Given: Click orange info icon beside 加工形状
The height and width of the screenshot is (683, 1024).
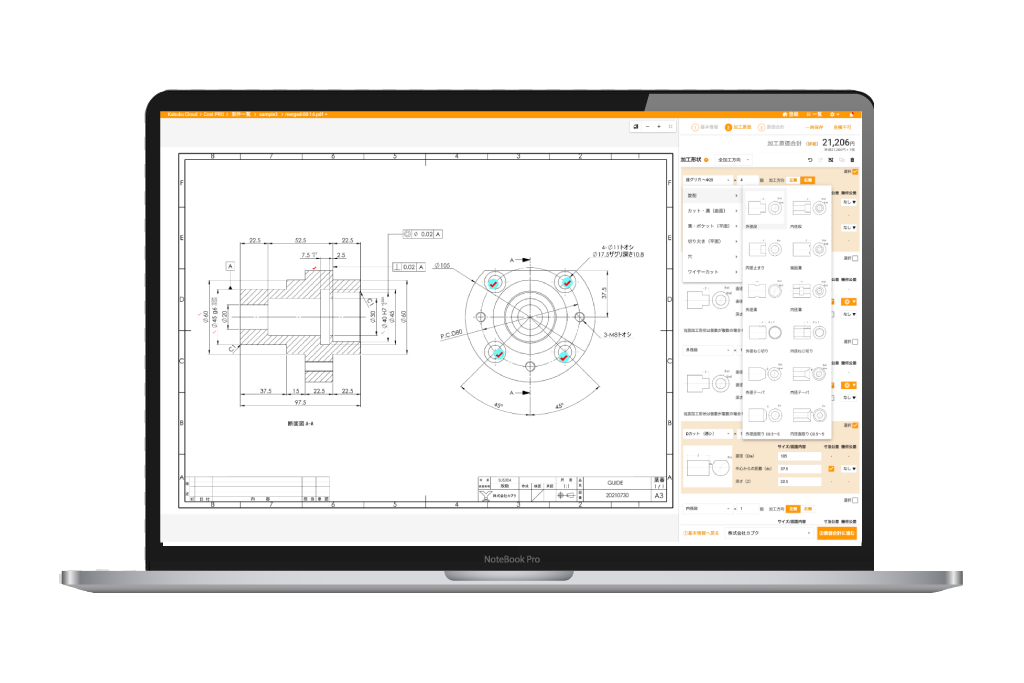Looking at the screenshot, I should coord(706,160).
